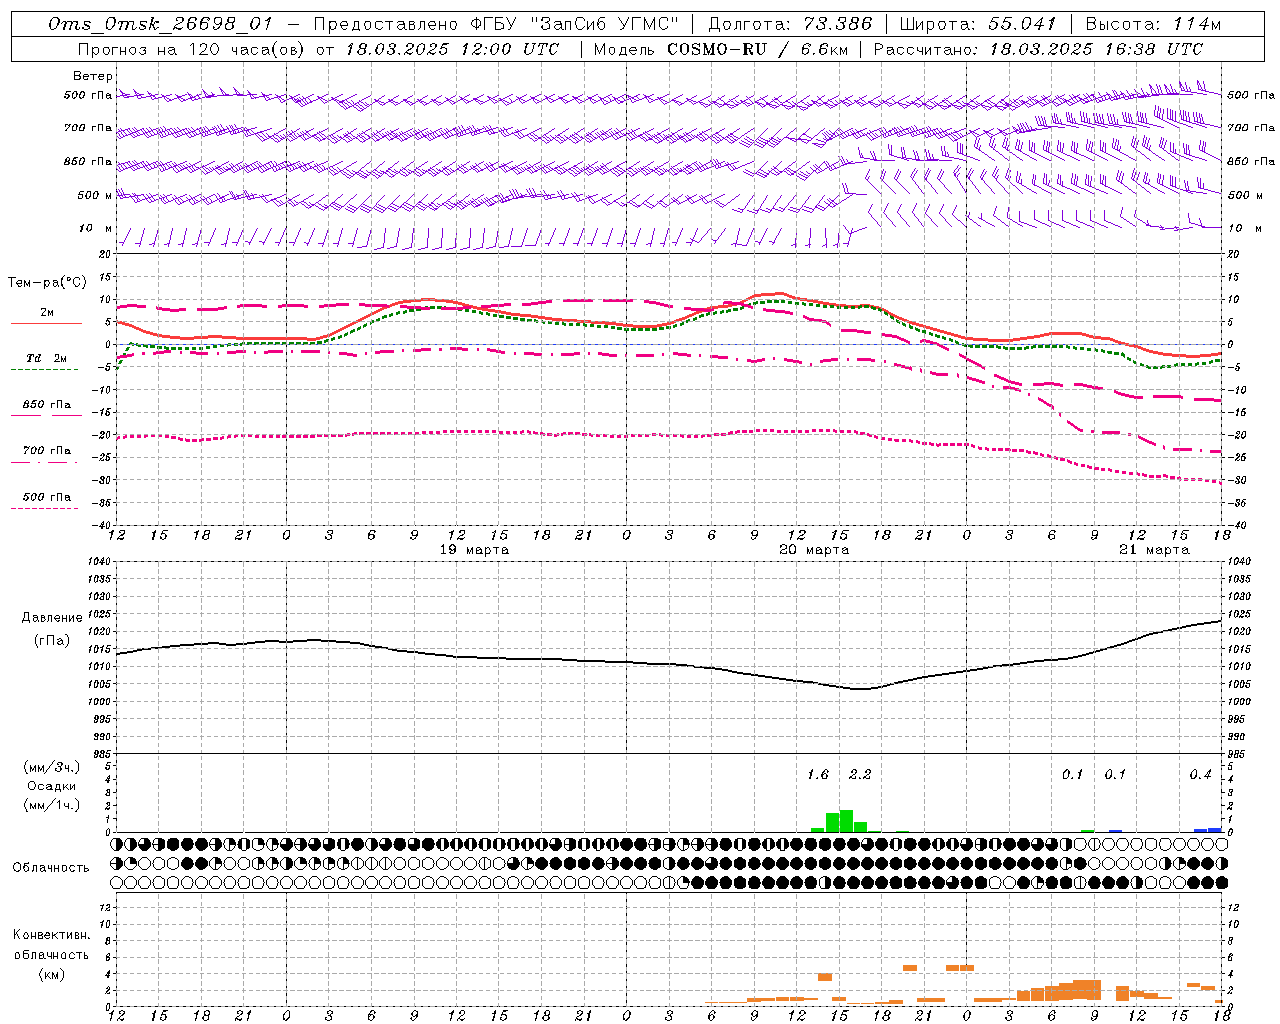This screenshot has height=1024, width=1280.
Task: Click the '10 м' wind level label on left
Action: pyautogui.click(x=96, y=229)
